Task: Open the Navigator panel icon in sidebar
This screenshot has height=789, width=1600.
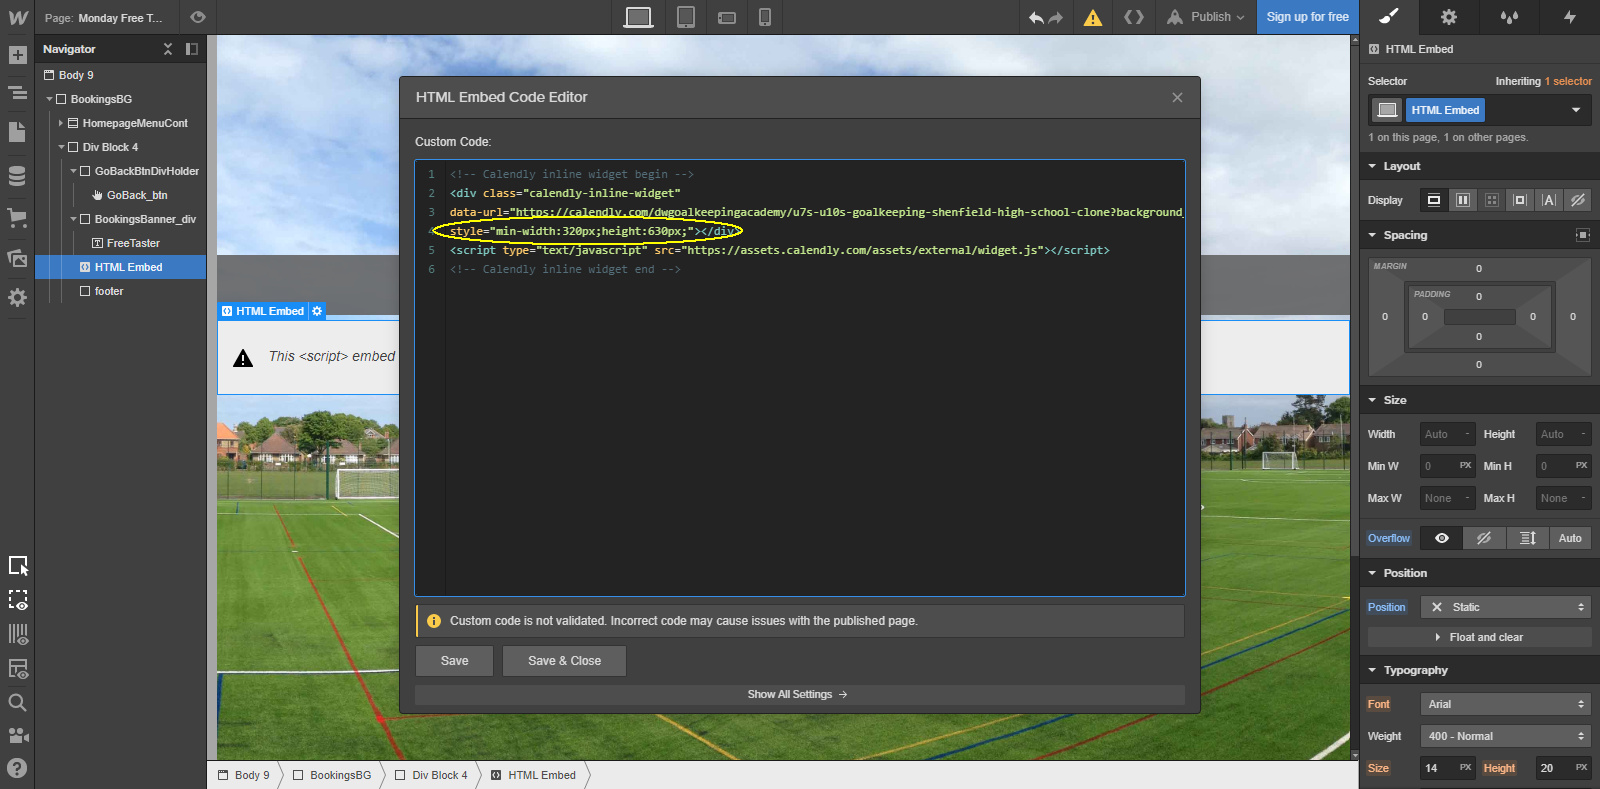Action: [17, 93]
